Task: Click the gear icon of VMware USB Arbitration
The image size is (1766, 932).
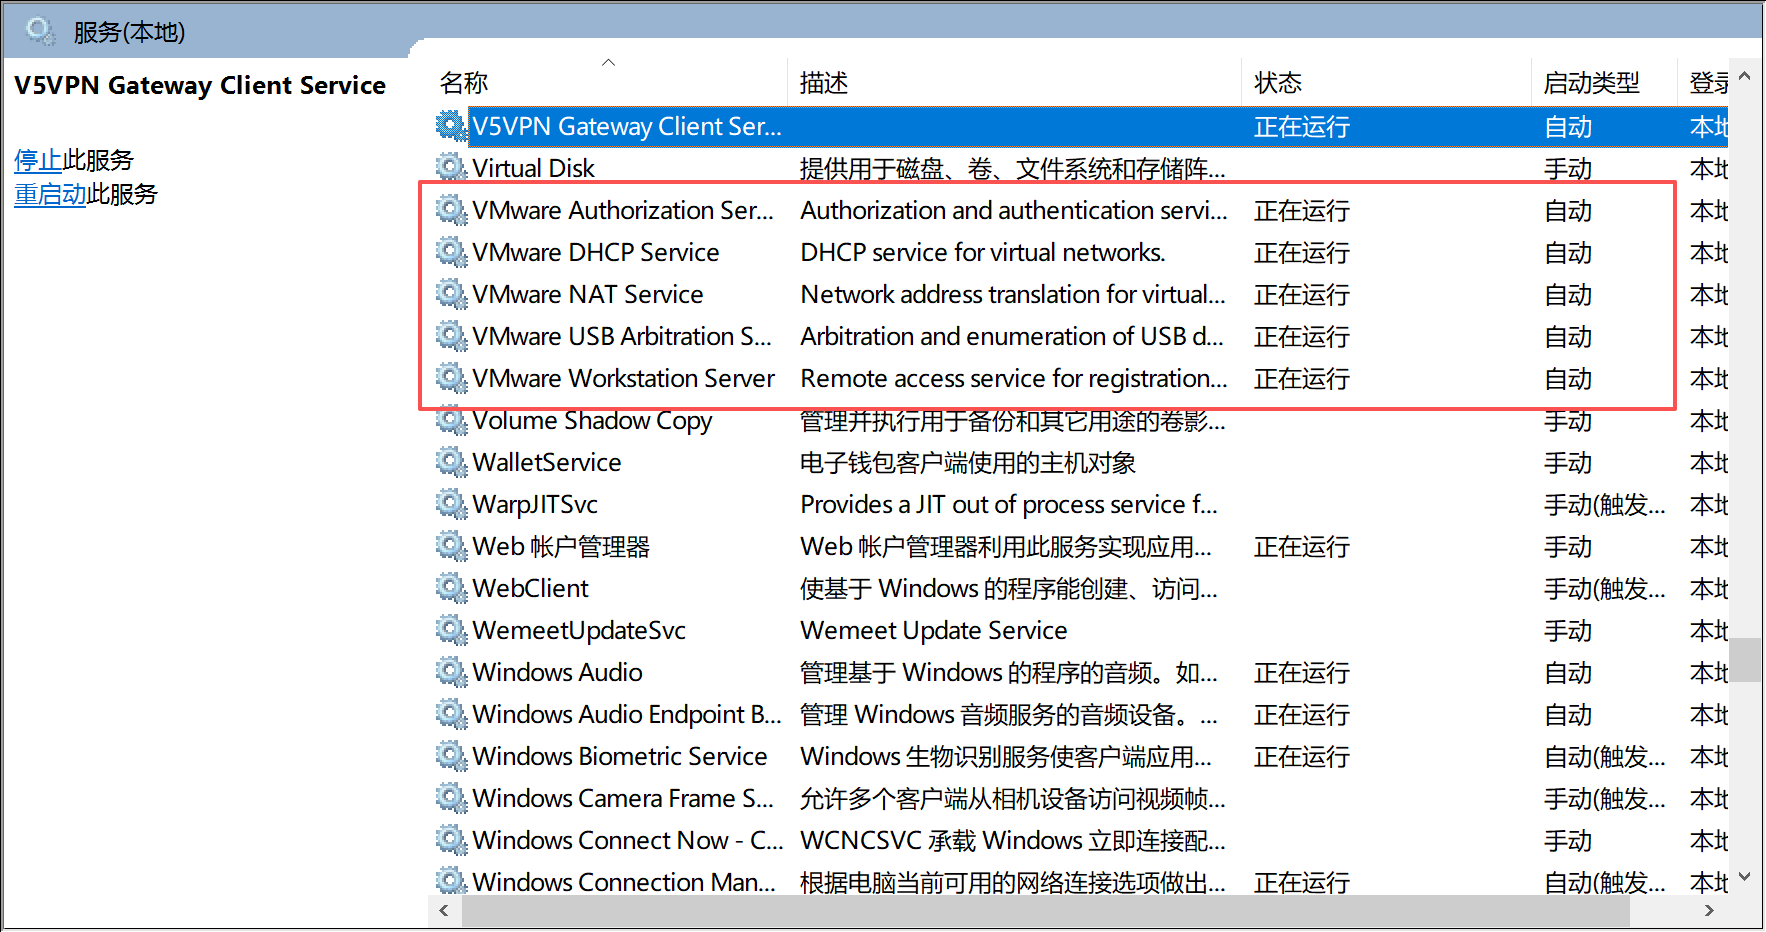Action: coord(451,336)
